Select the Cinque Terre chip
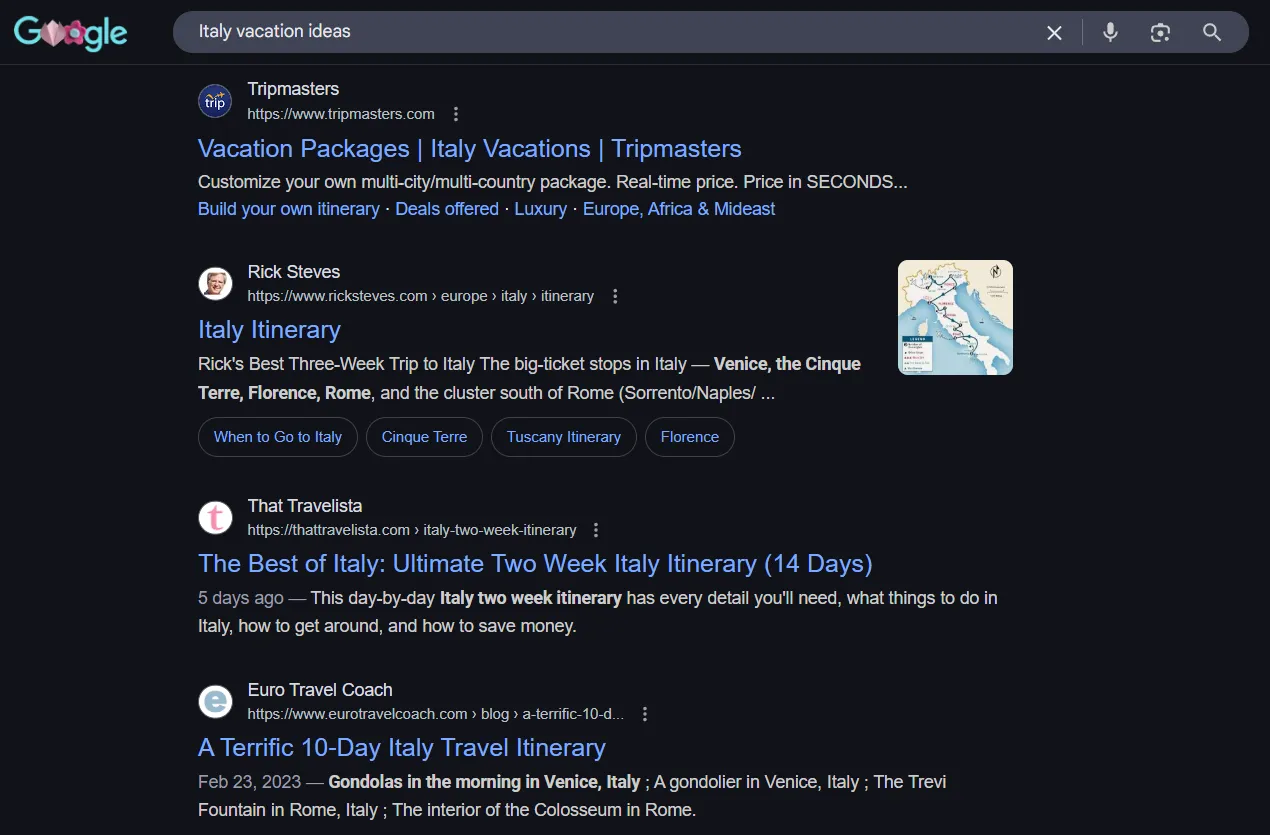Image resolution: width=1270 pixels, height=835 pixels. (424, 437)
